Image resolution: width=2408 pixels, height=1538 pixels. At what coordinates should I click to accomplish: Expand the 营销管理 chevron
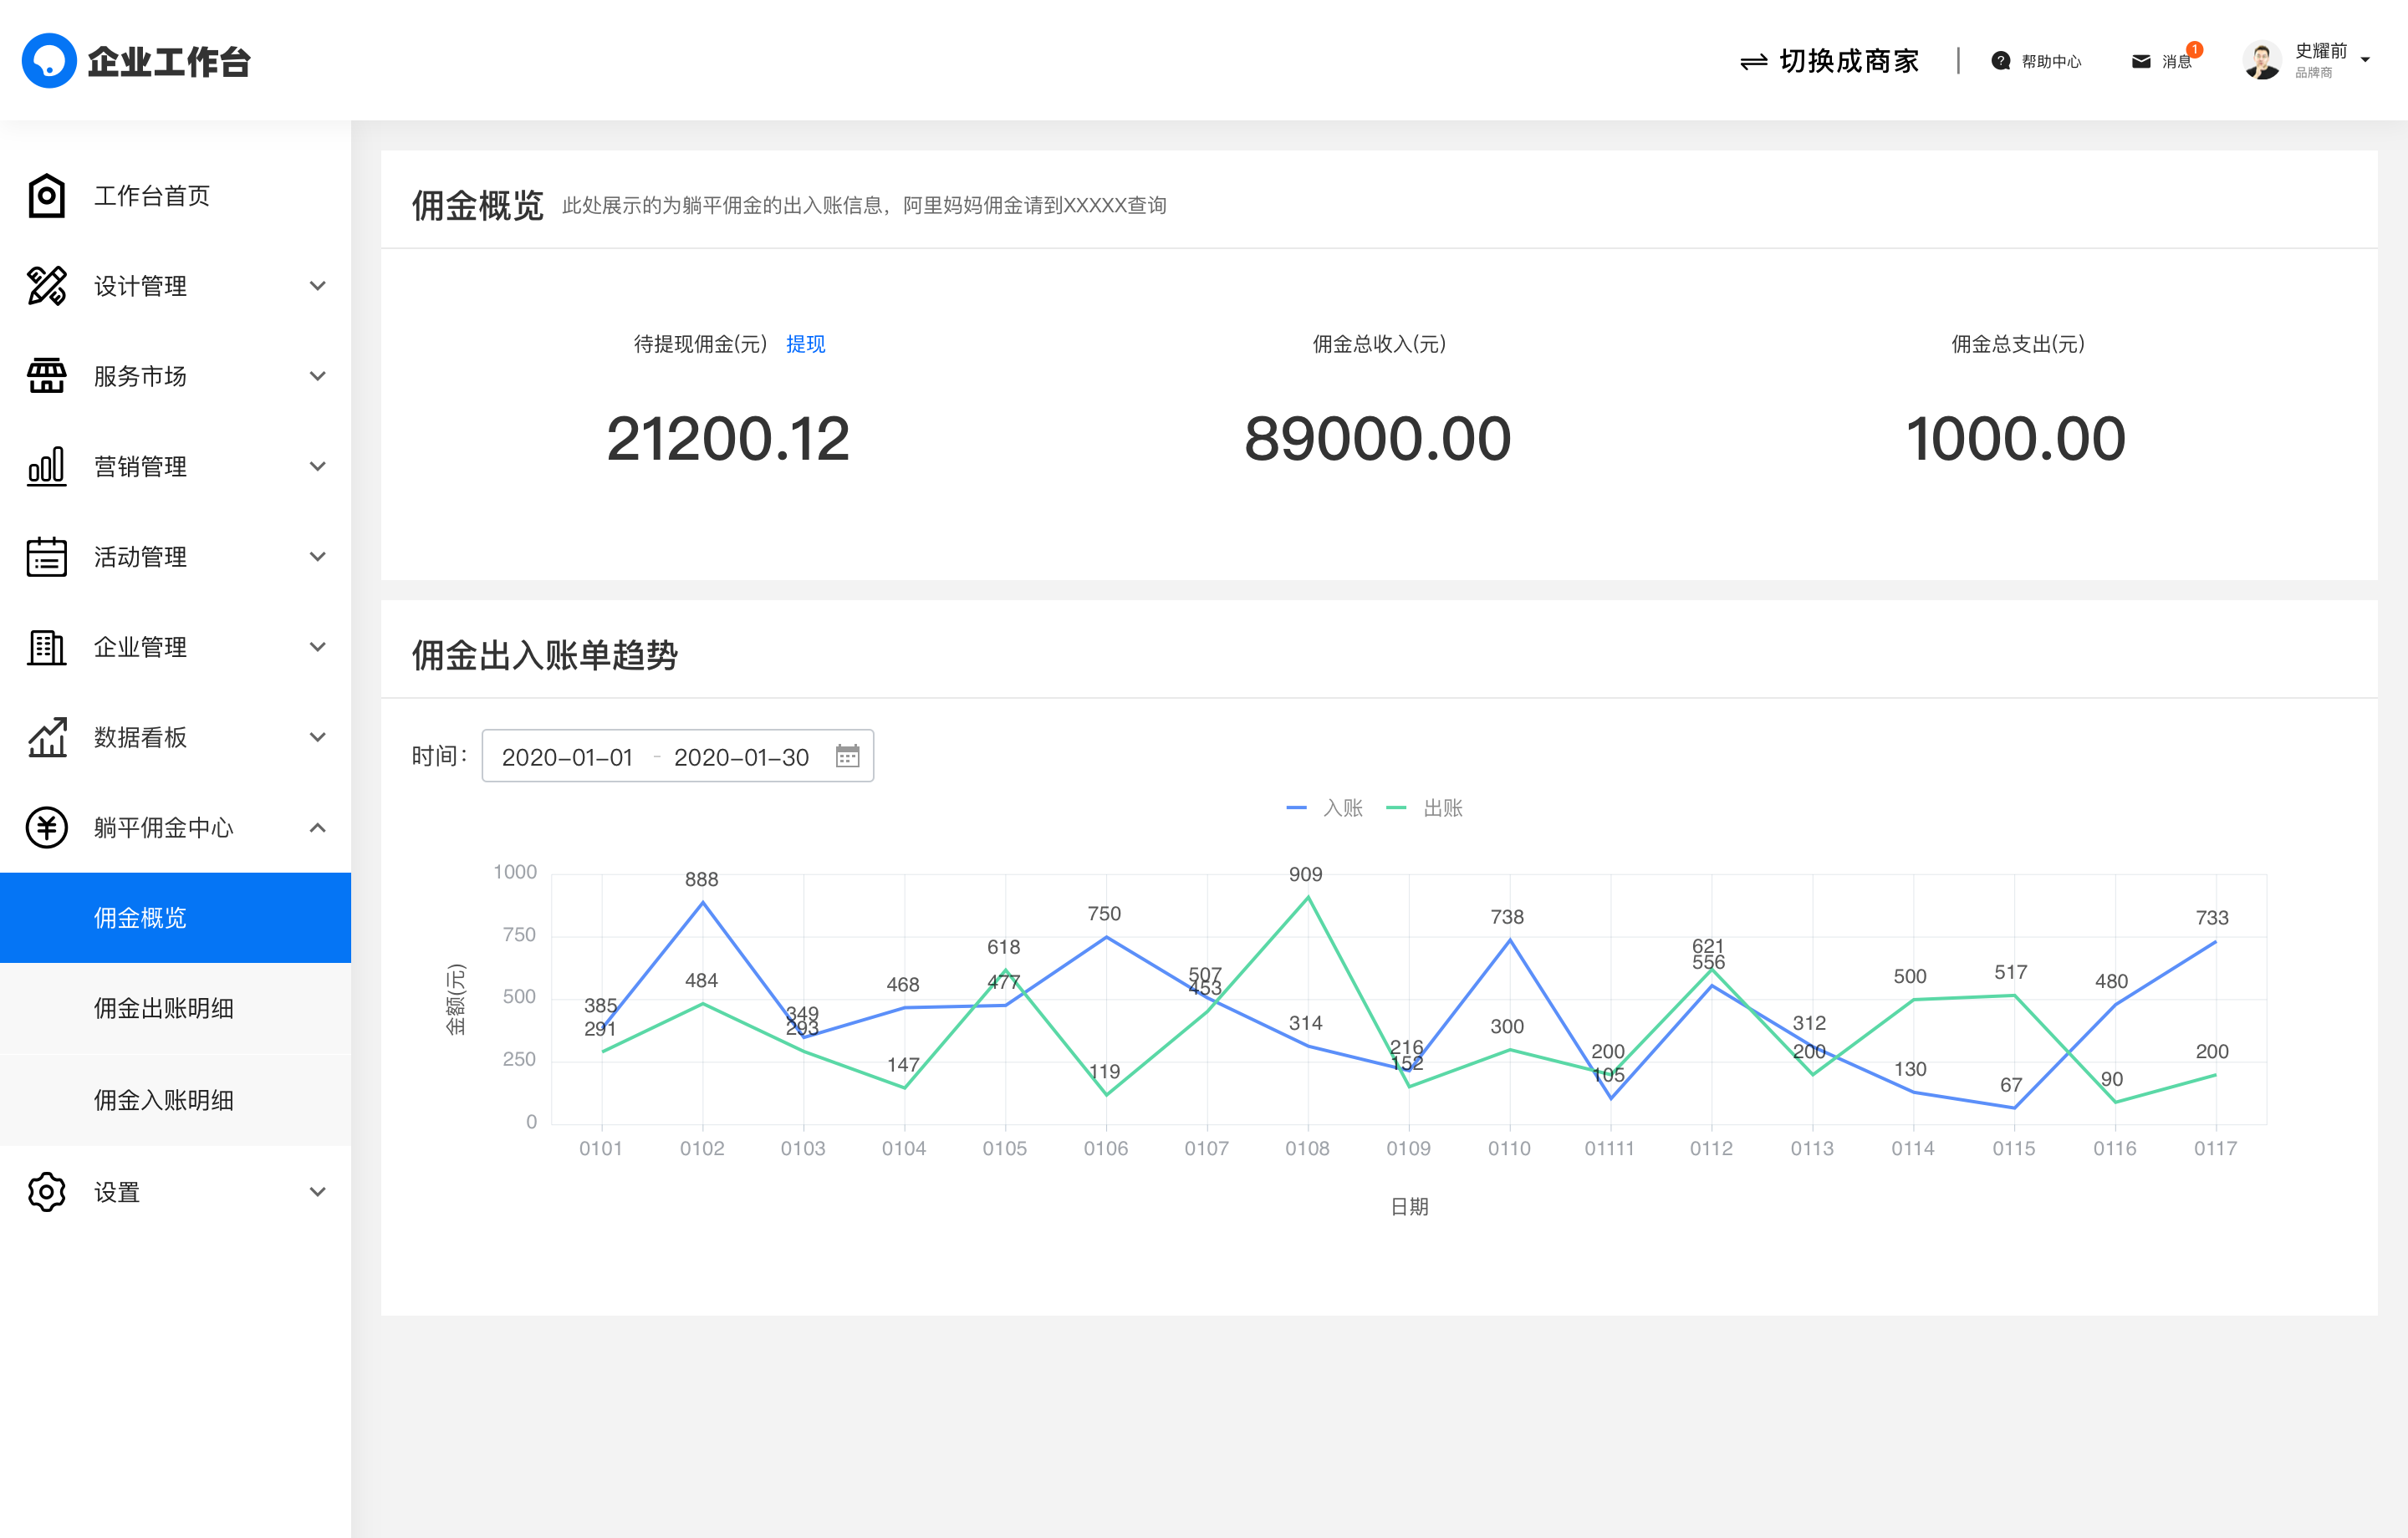(x=318, y=466)
